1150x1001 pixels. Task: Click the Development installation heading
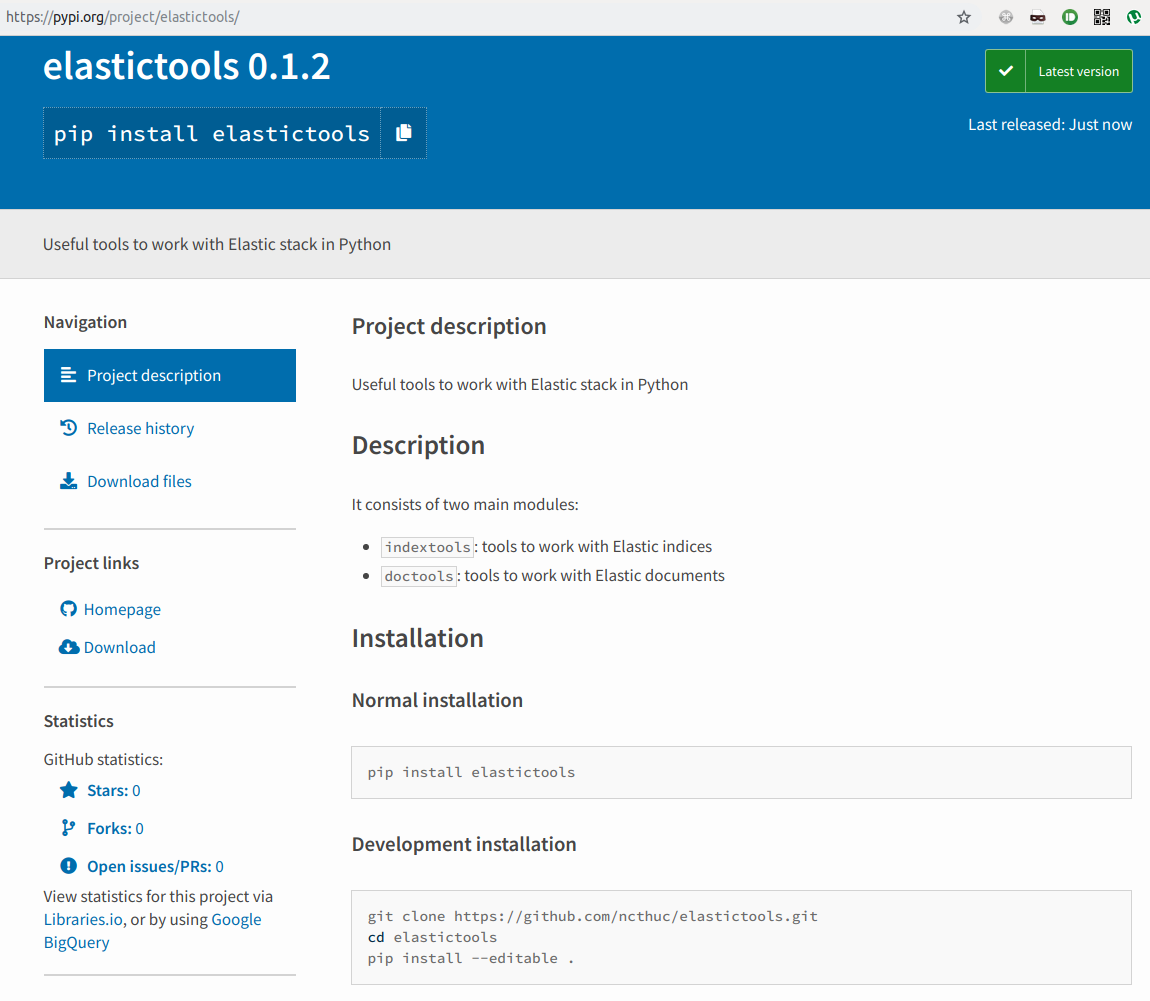click(x=464, y=844)
